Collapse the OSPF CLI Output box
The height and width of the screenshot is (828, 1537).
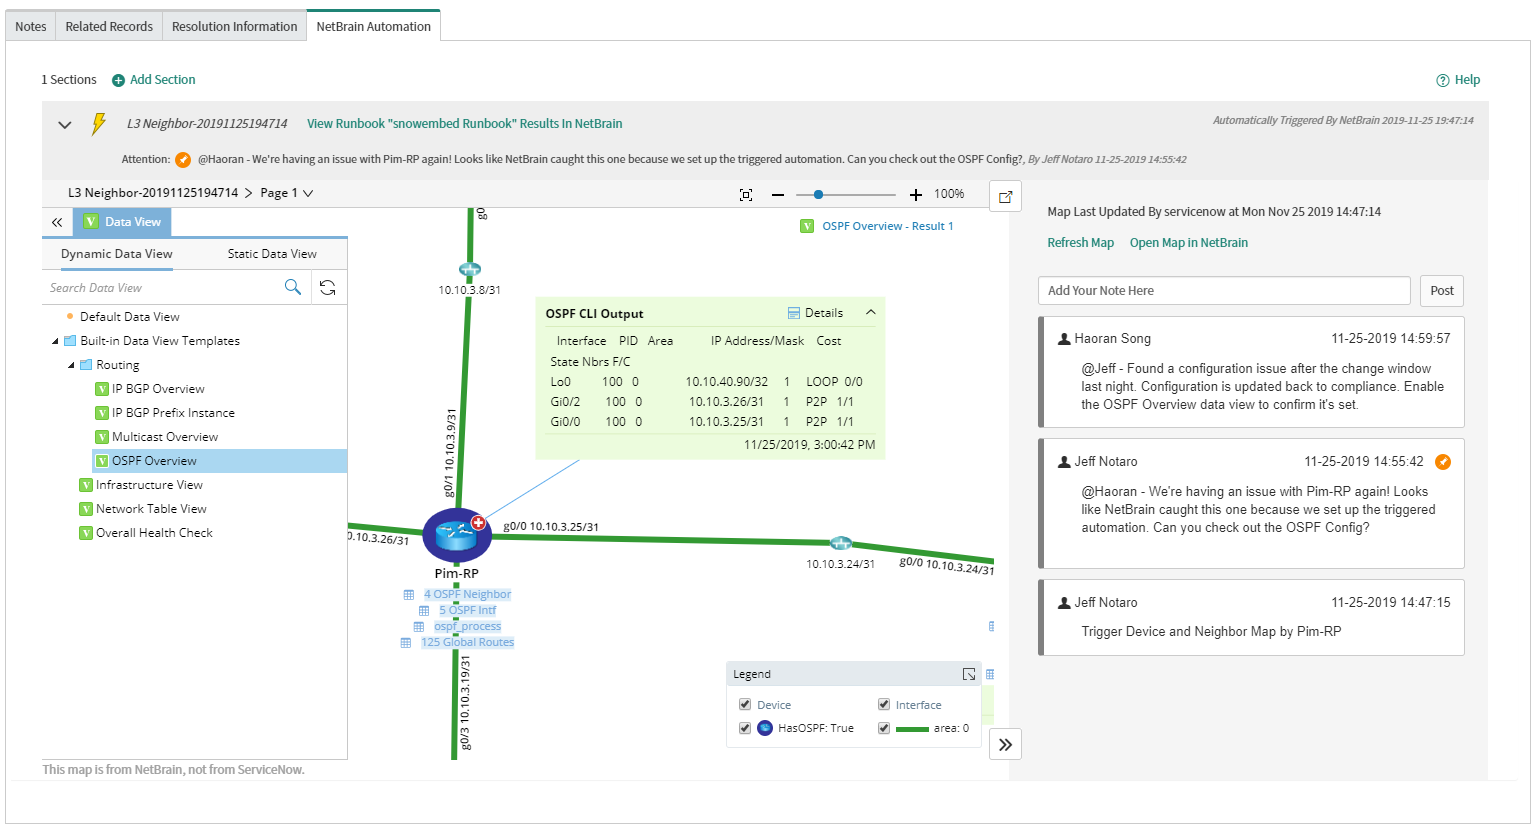click(871, 312)
